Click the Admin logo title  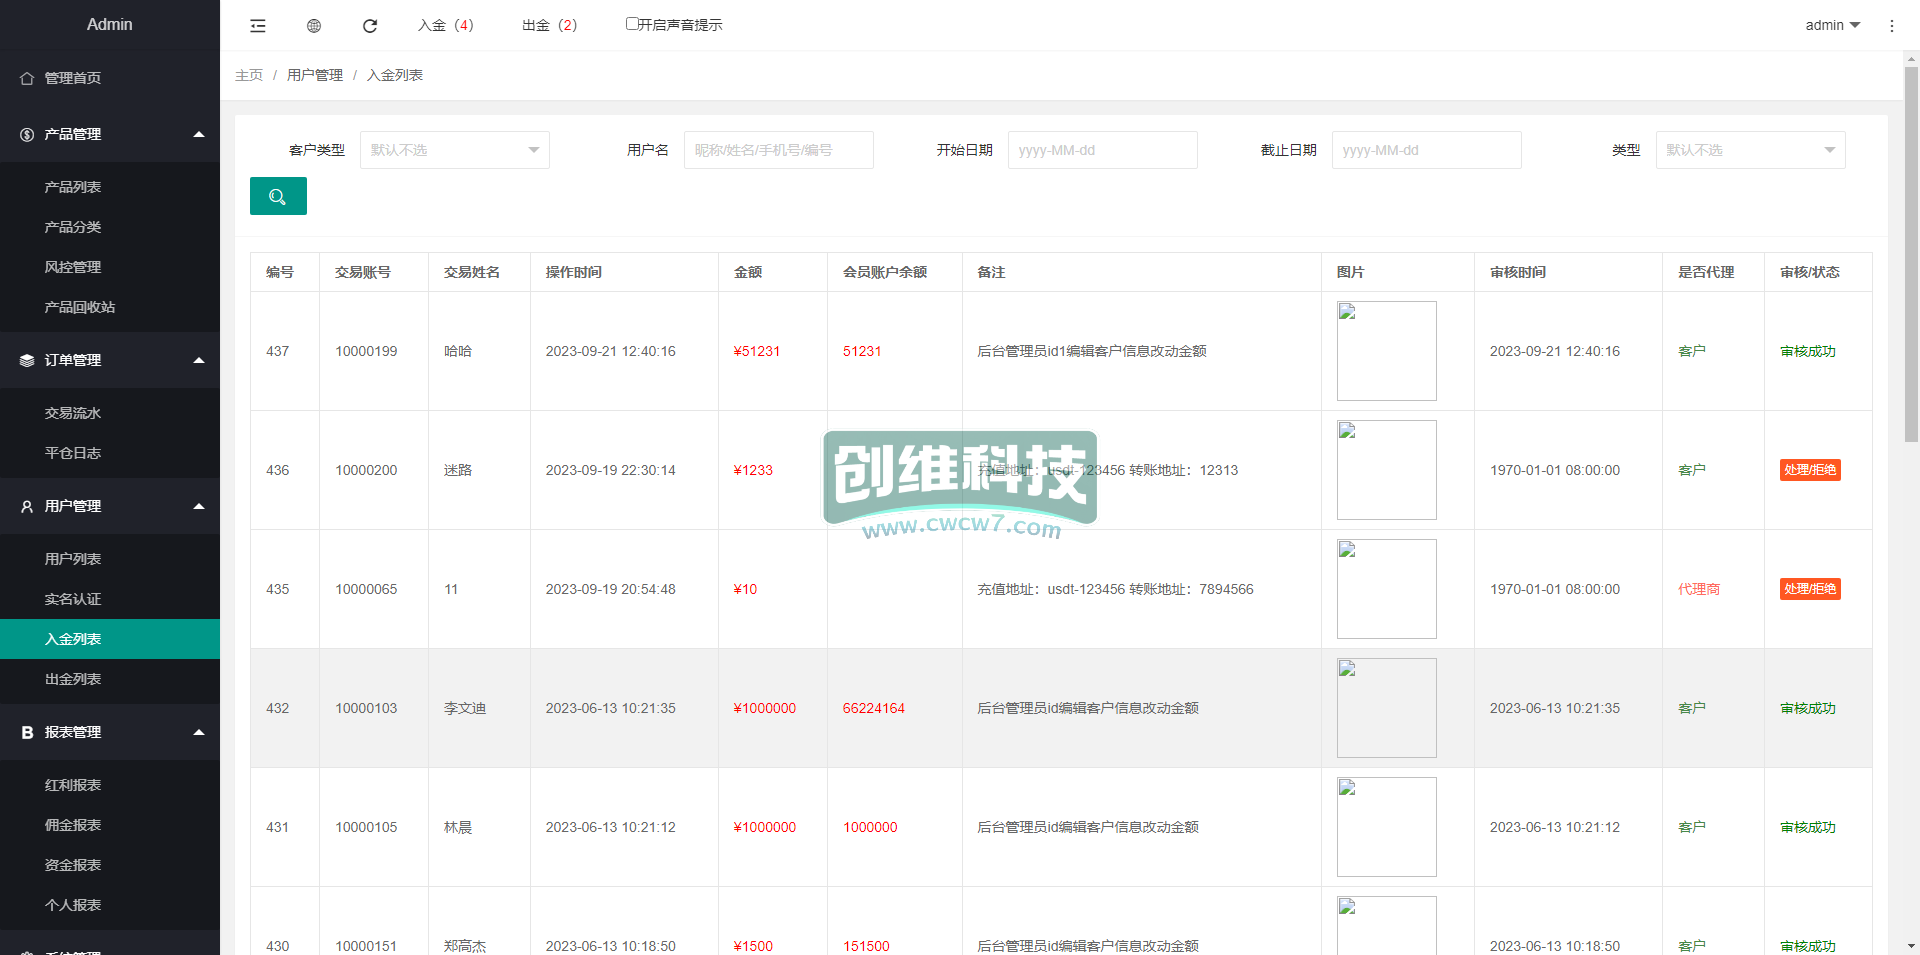(110, 24)
